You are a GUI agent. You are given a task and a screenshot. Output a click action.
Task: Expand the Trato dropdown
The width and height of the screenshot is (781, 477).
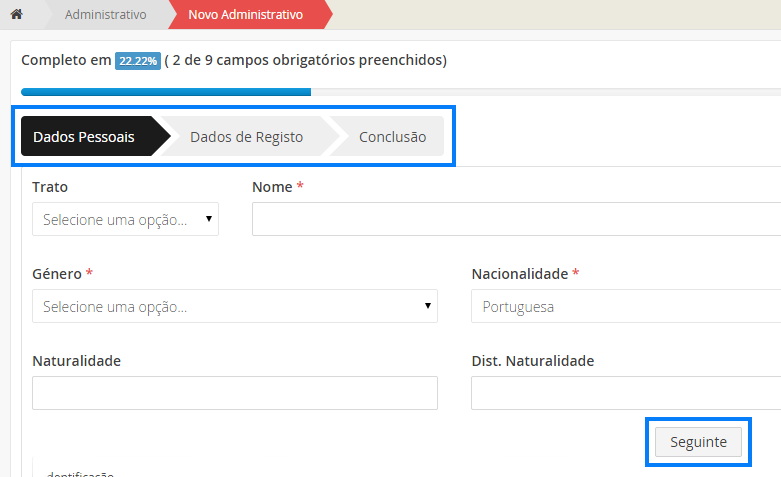[125, 220]
